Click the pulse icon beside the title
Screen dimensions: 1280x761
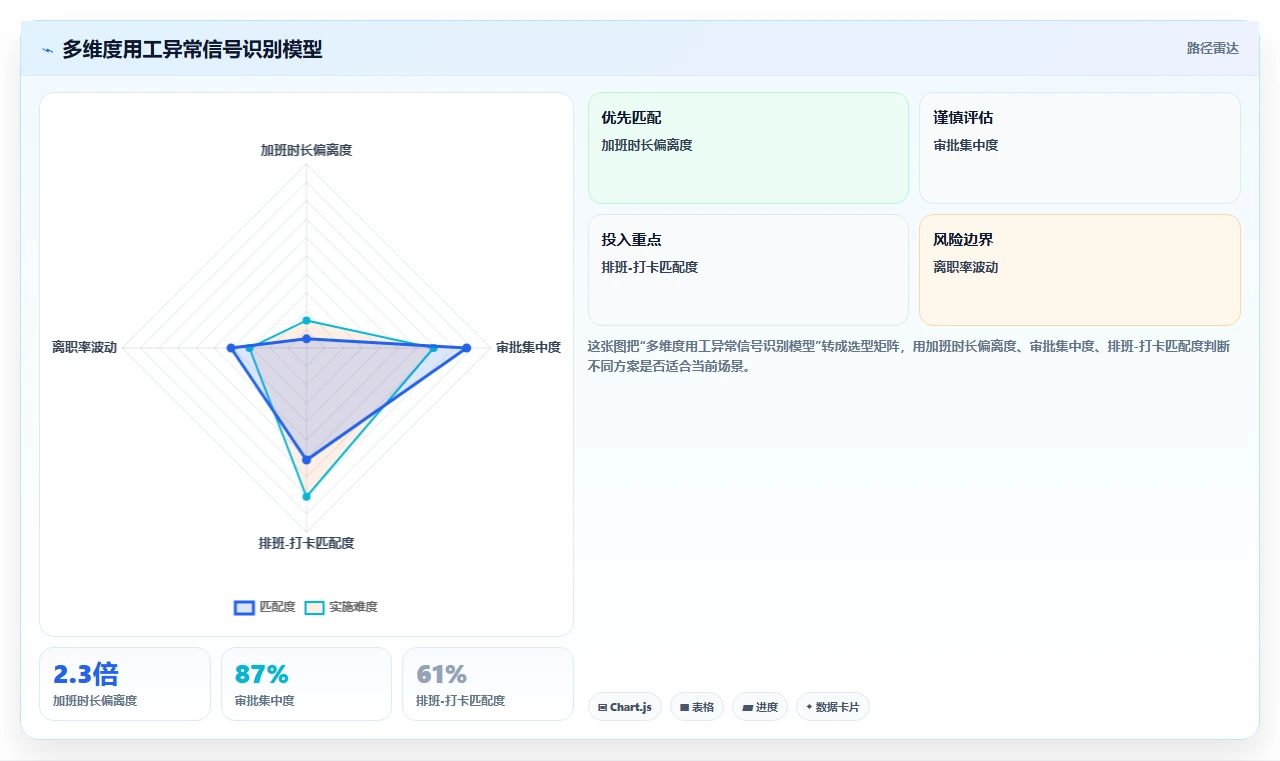pos(47,49)
